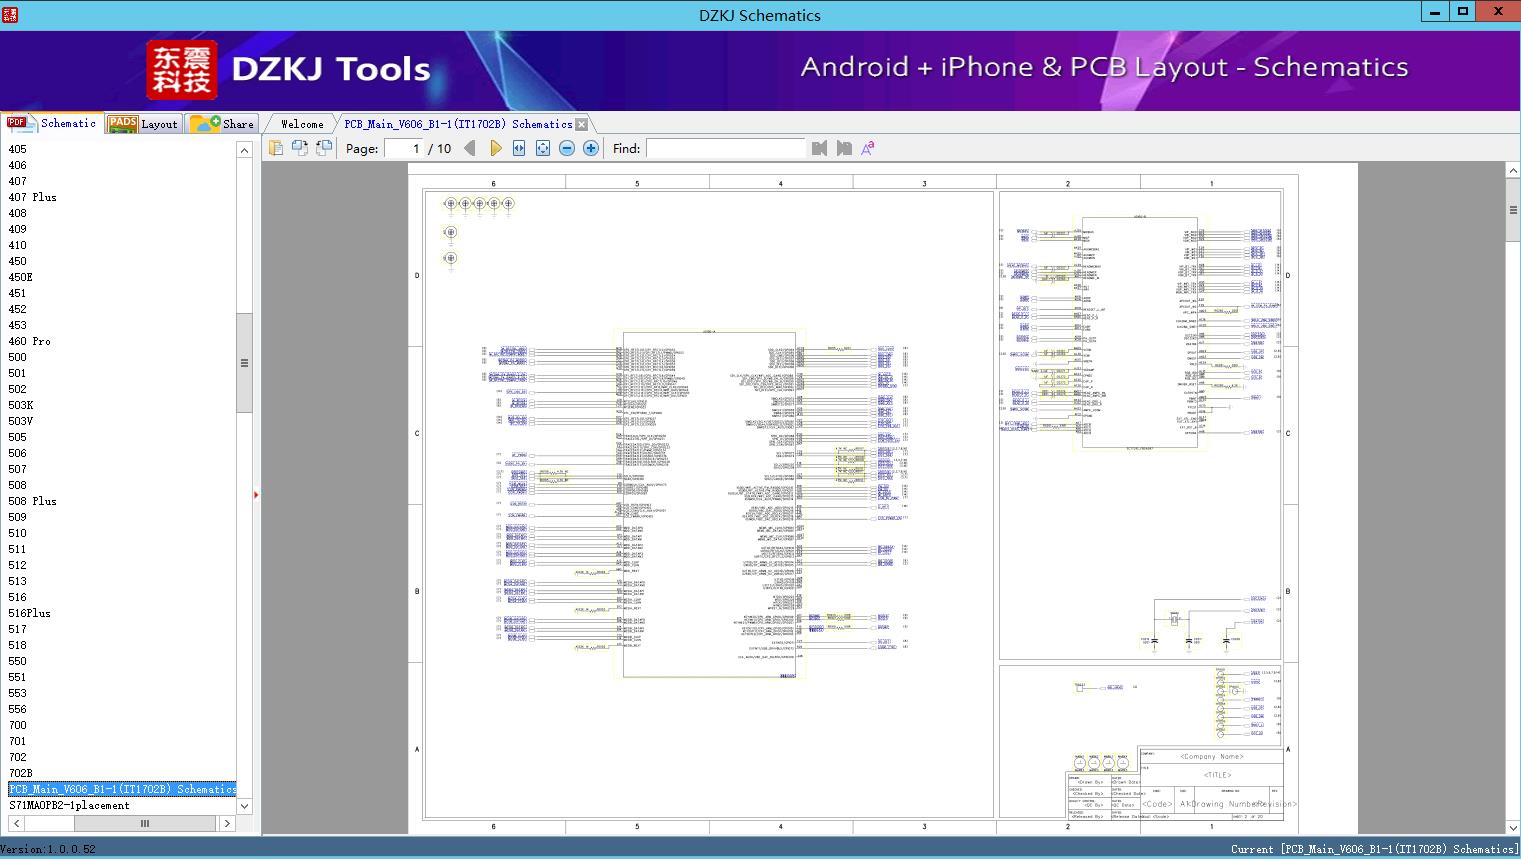Select model 408 in the list
This screenshot has height=859, width=1521.
[18, 213]
